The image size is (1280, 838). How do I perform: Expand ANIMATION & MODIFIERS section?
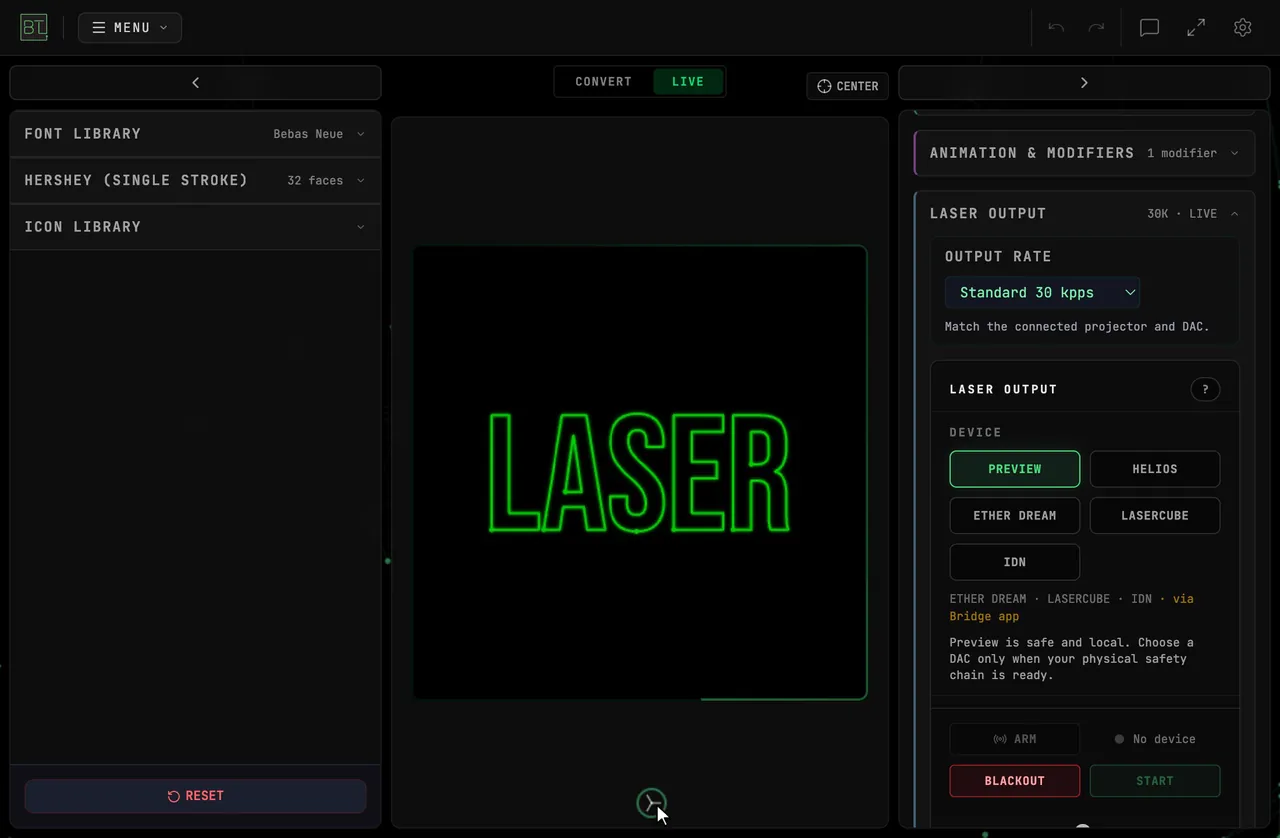click(1084, 153)
